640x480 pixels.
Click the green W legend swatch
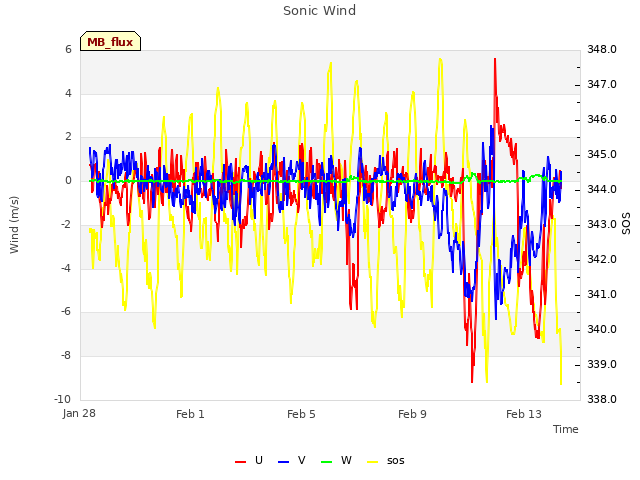[327, 462]
